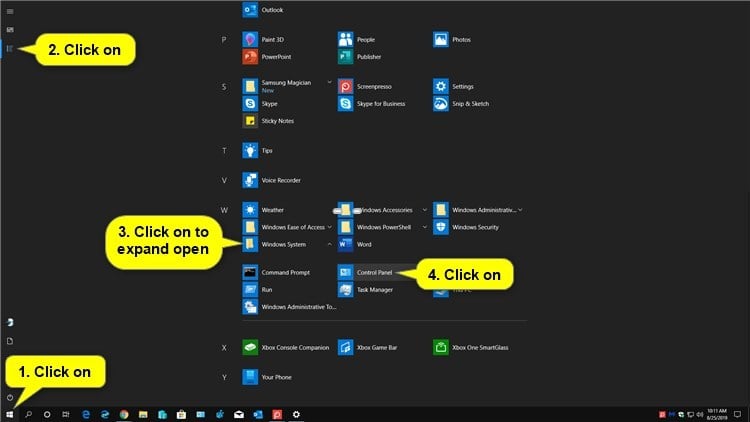Open Snip & Sketch
The width and height of the screenshot is (750, 422).
[461, 103]
